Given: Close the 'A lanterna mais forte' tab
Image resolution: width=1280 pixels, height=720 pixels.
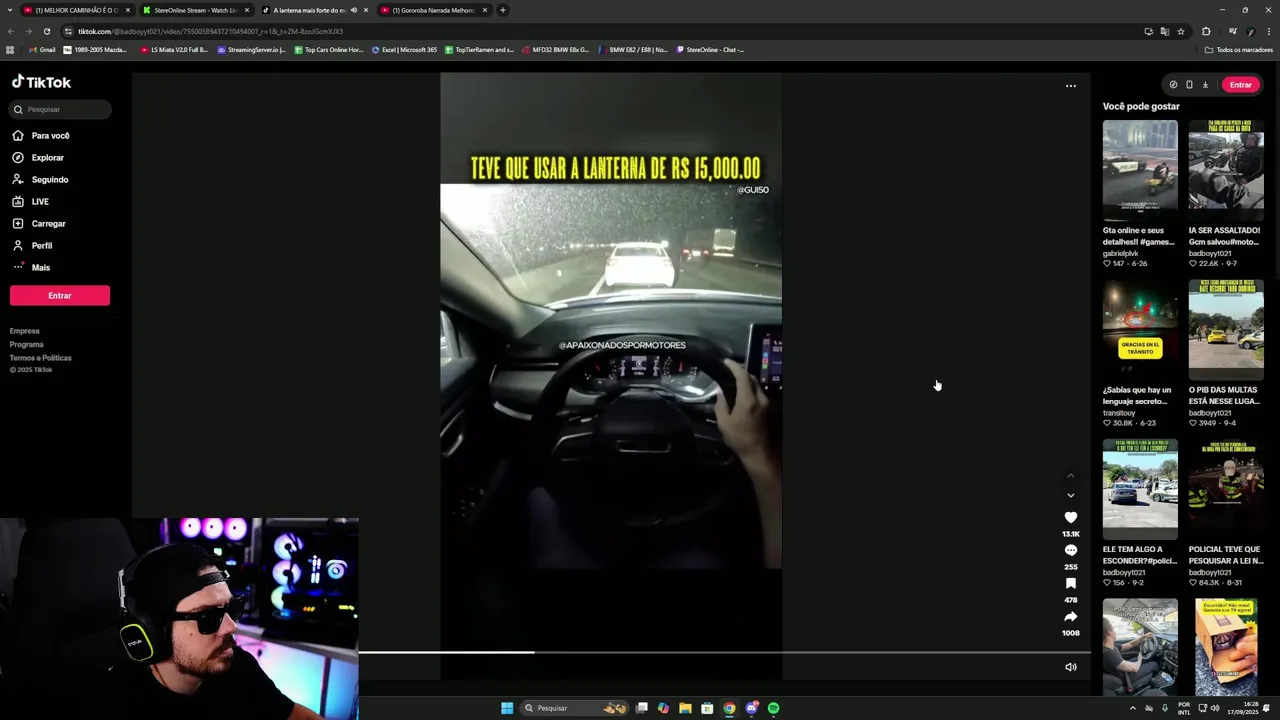Looking at the screenshot, I should point(366,10).
